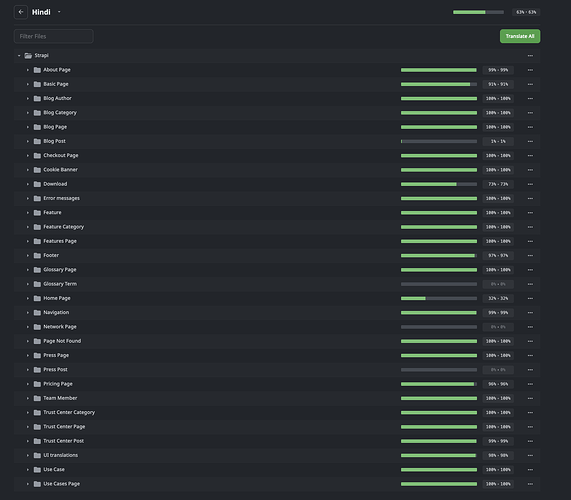Open more options for About Page

530,70
